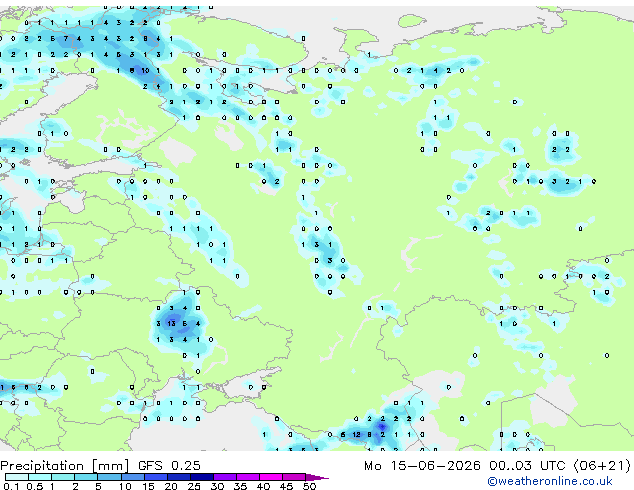
Task: Click the '50' legend scale label
Action: point(310,486)
